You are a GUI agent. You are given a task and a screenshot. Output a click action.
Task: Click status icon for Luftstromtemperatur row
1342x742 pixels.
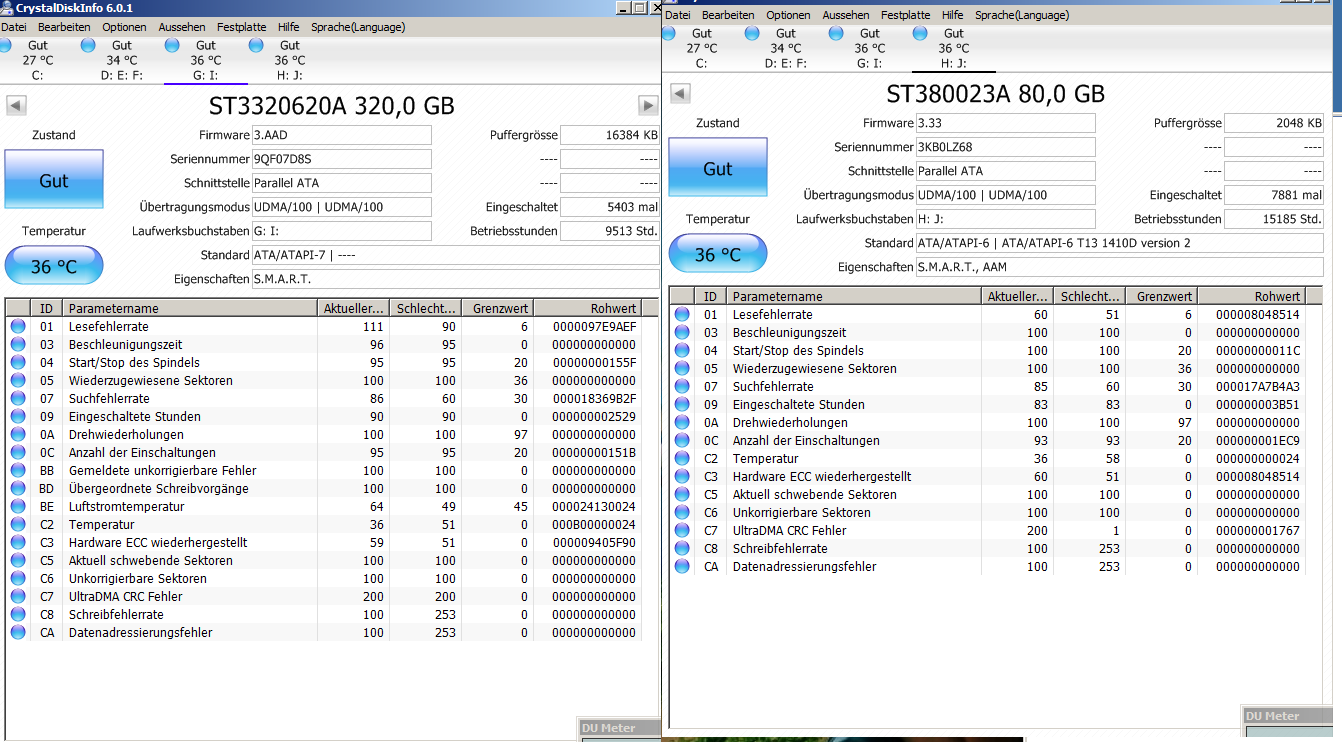point(18,506)
